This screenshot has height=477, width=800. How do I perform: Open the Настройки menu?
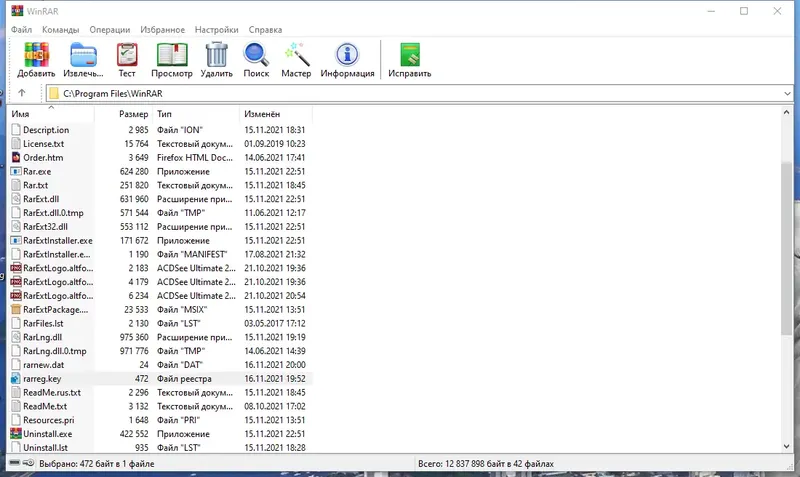click(x=216, y=30)
